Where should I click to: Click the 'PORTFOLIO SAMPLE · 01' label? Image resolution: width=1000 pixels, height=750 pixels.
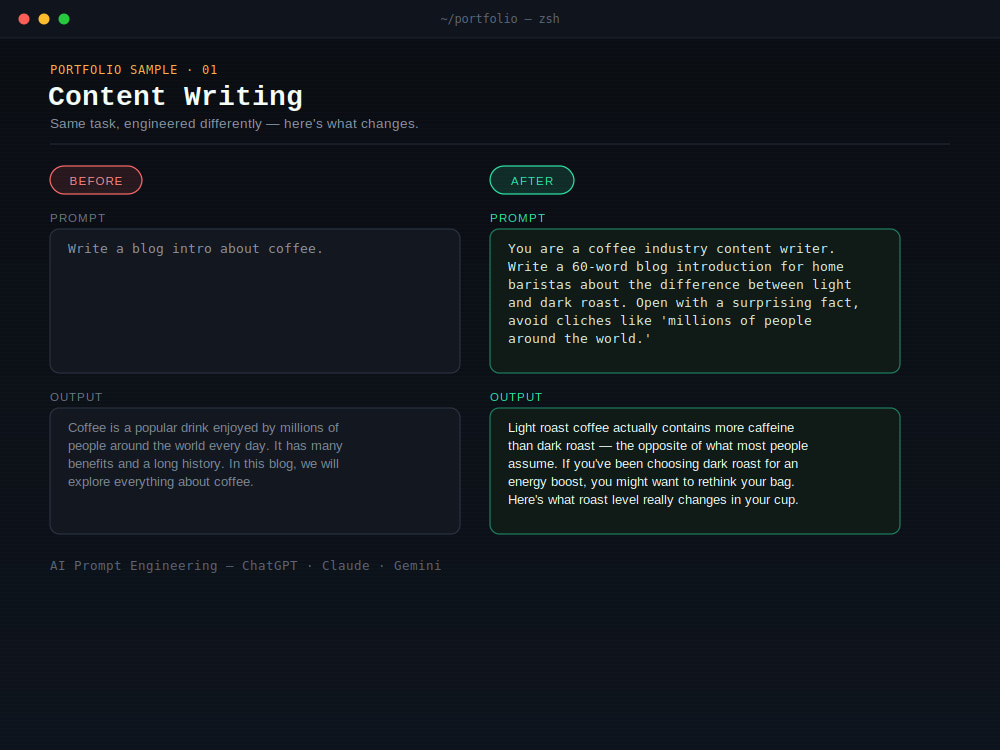134,70
